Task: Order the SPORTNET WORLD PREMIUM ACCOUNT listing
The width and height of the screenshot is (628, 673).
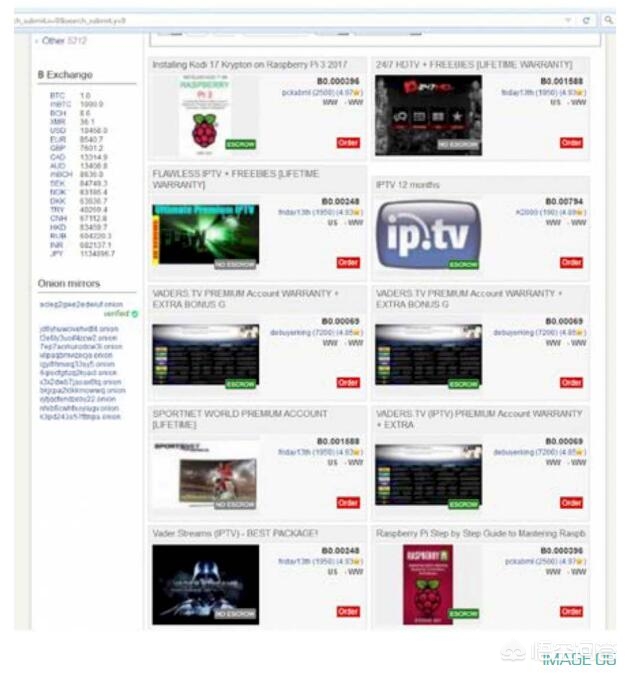Action: [x=348, y=502]
